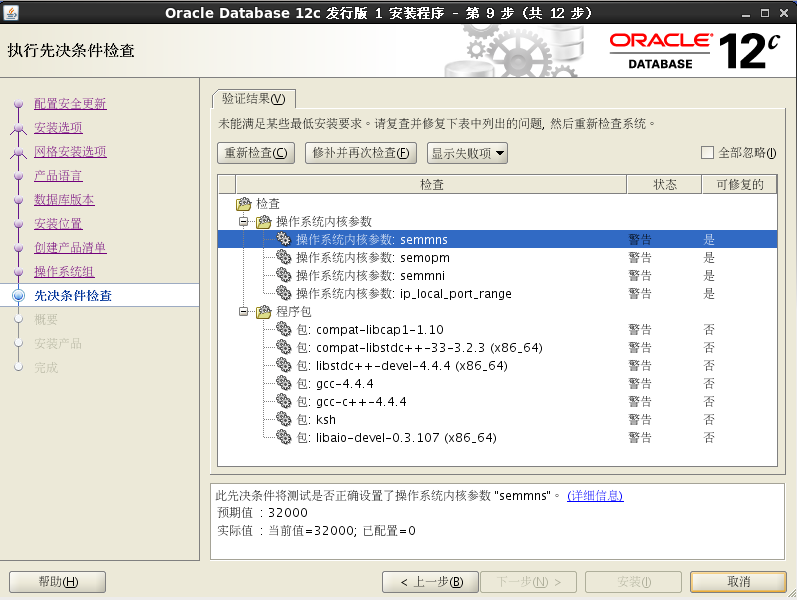Open the 显示失败项 dropdown
The width and height of the screenshot is (797, 600).
(x=468, y=153)
